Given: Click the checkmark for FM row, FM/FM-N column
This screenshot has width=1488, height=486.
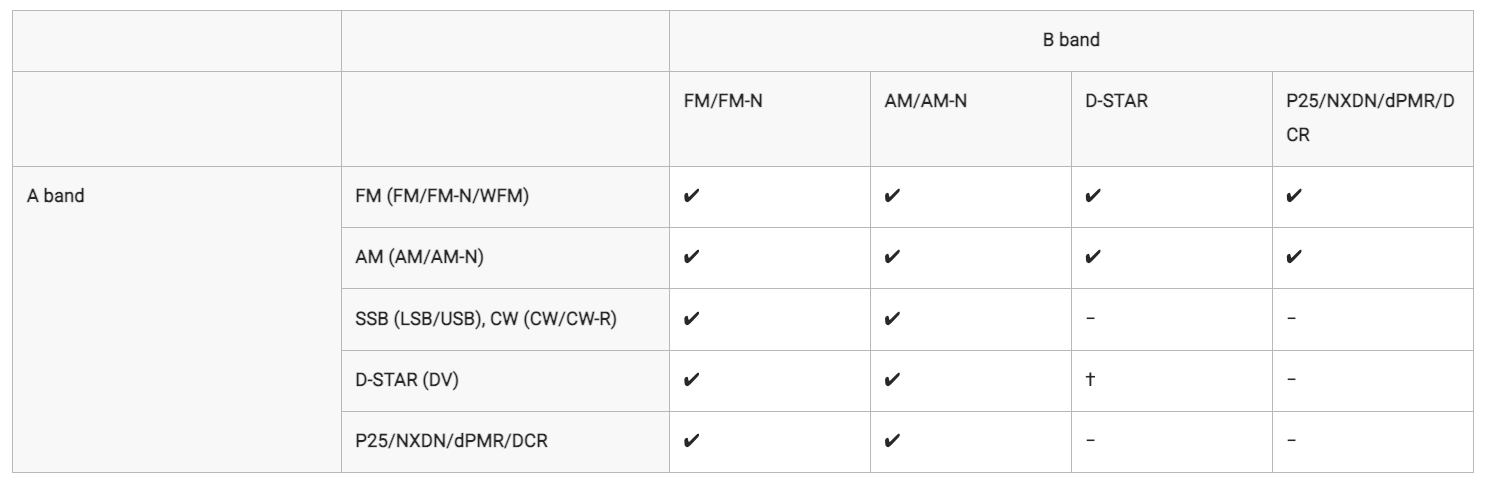Looking at the screenshot, I should [690, 195].
